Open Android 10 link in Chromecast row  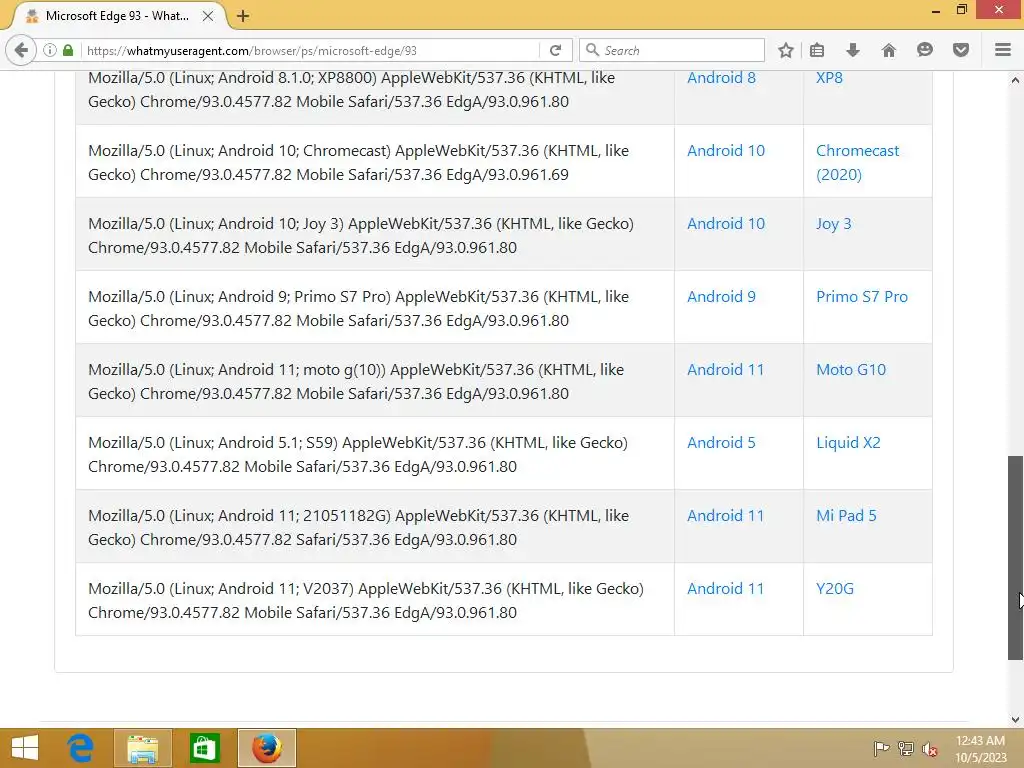(x=726, y=151)
